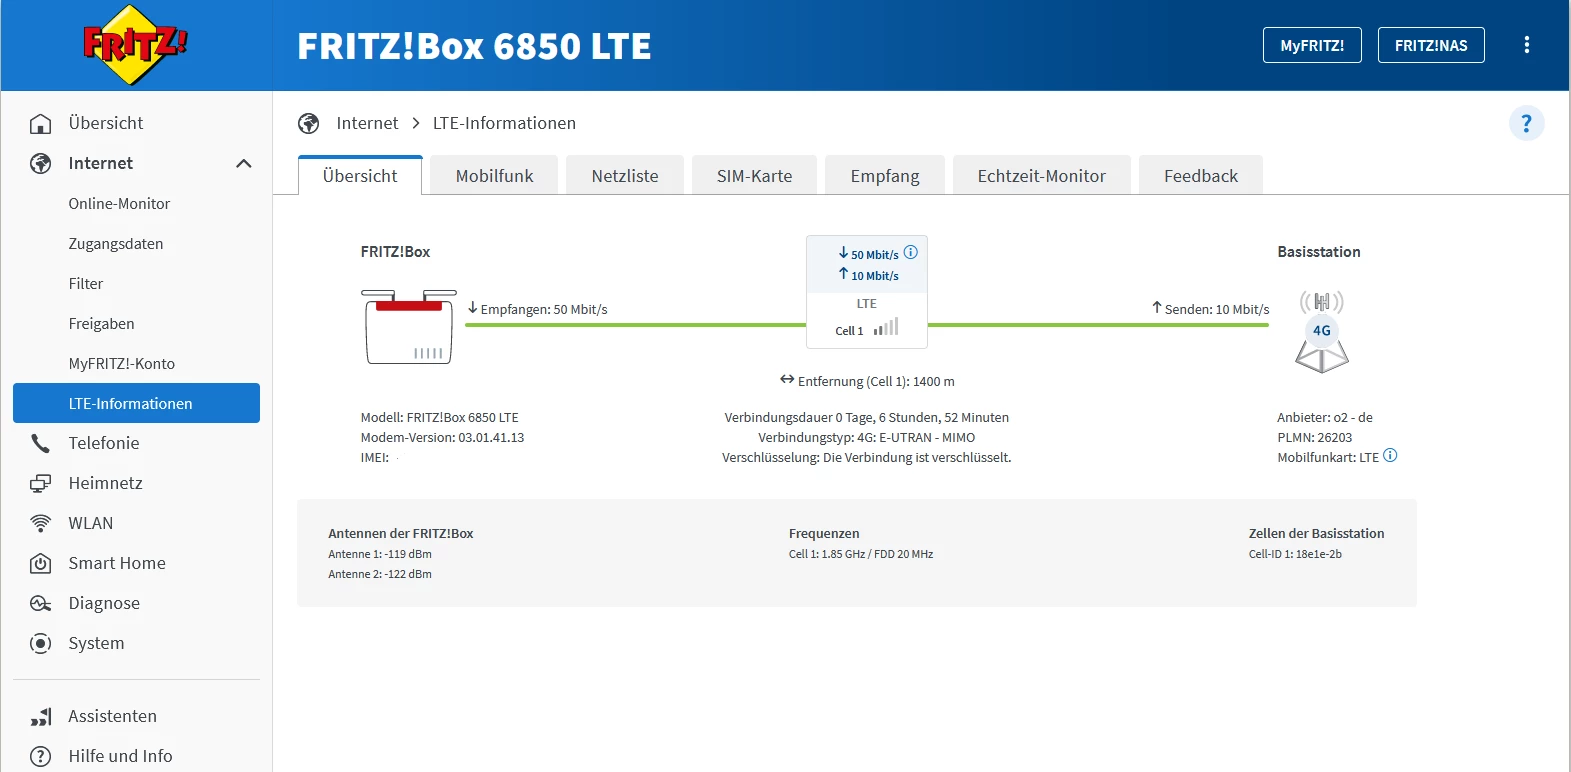Switch to the Mobilfunk tab
The width and height of the screenshot is (1571, 772).
(494, 176)
